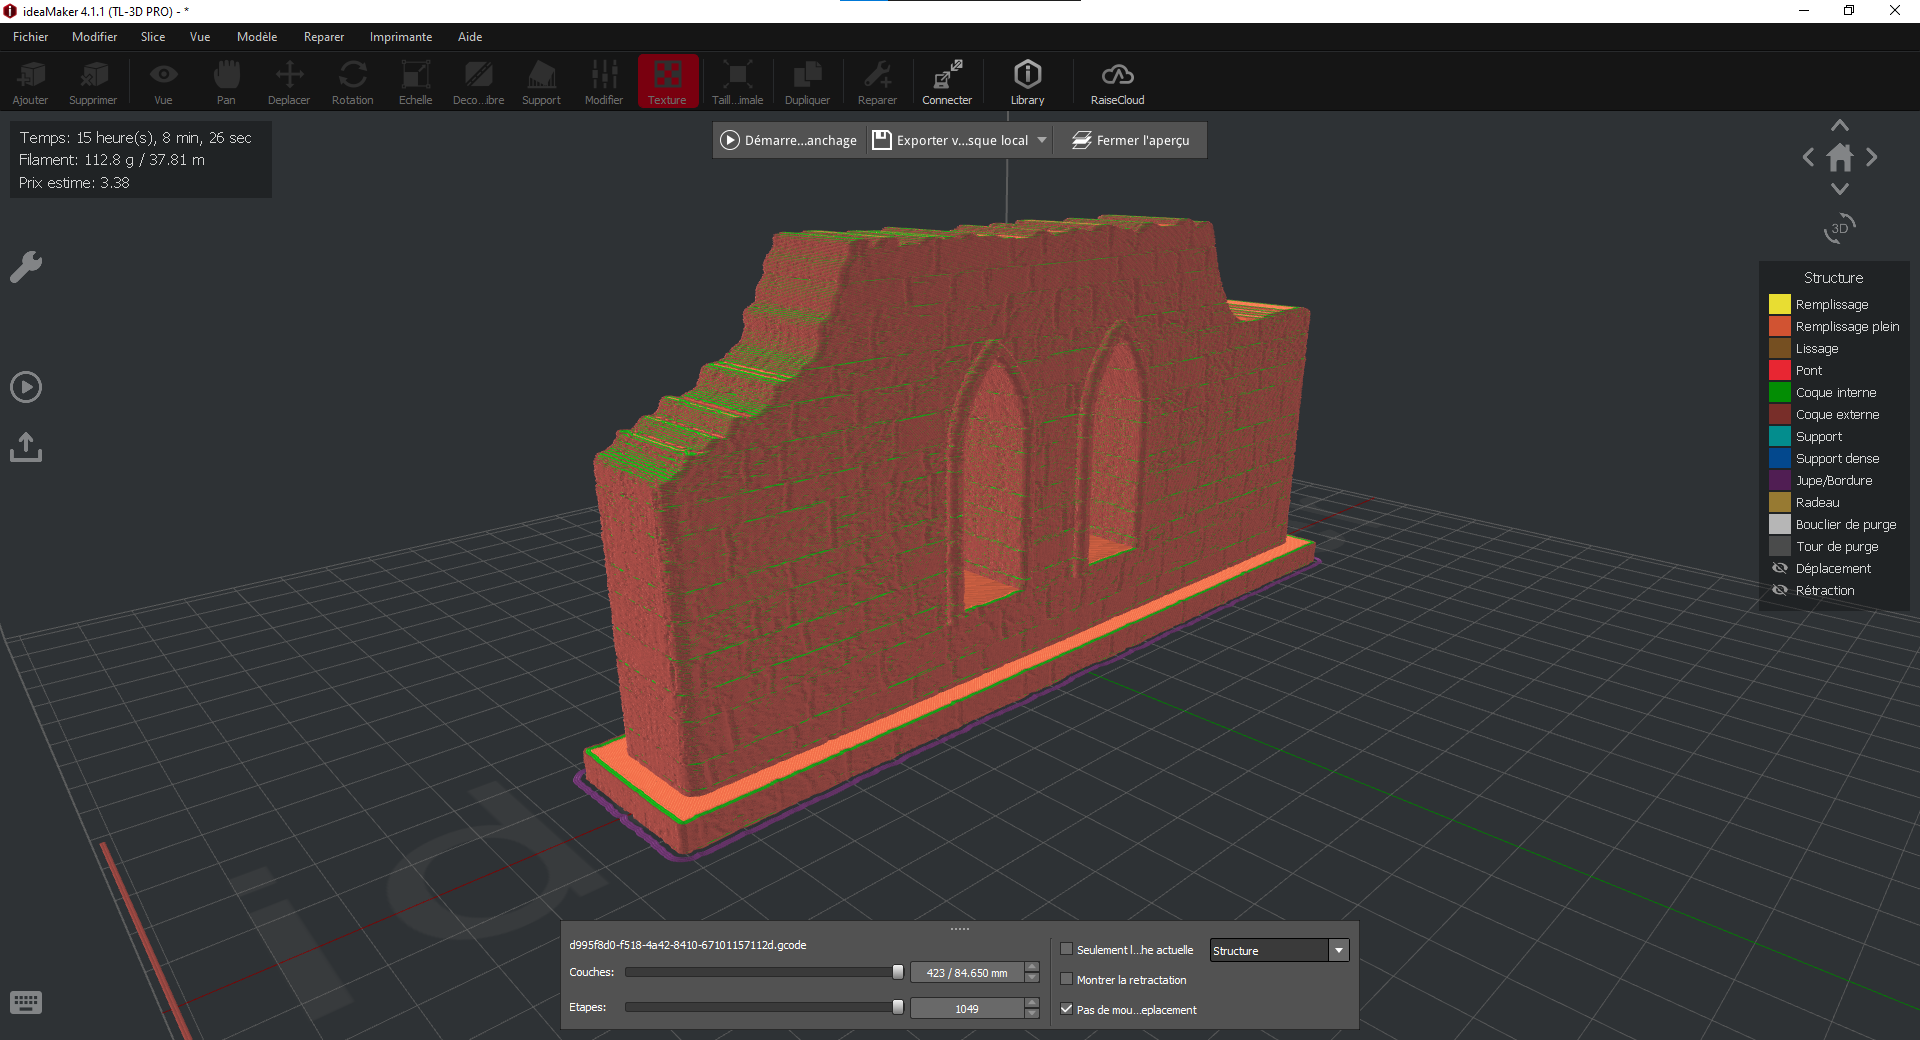Viewport: 1920px width, 1040px height.
Task: Click the Couches 423 / 84.650 mm field
Action: pos(967,973)
